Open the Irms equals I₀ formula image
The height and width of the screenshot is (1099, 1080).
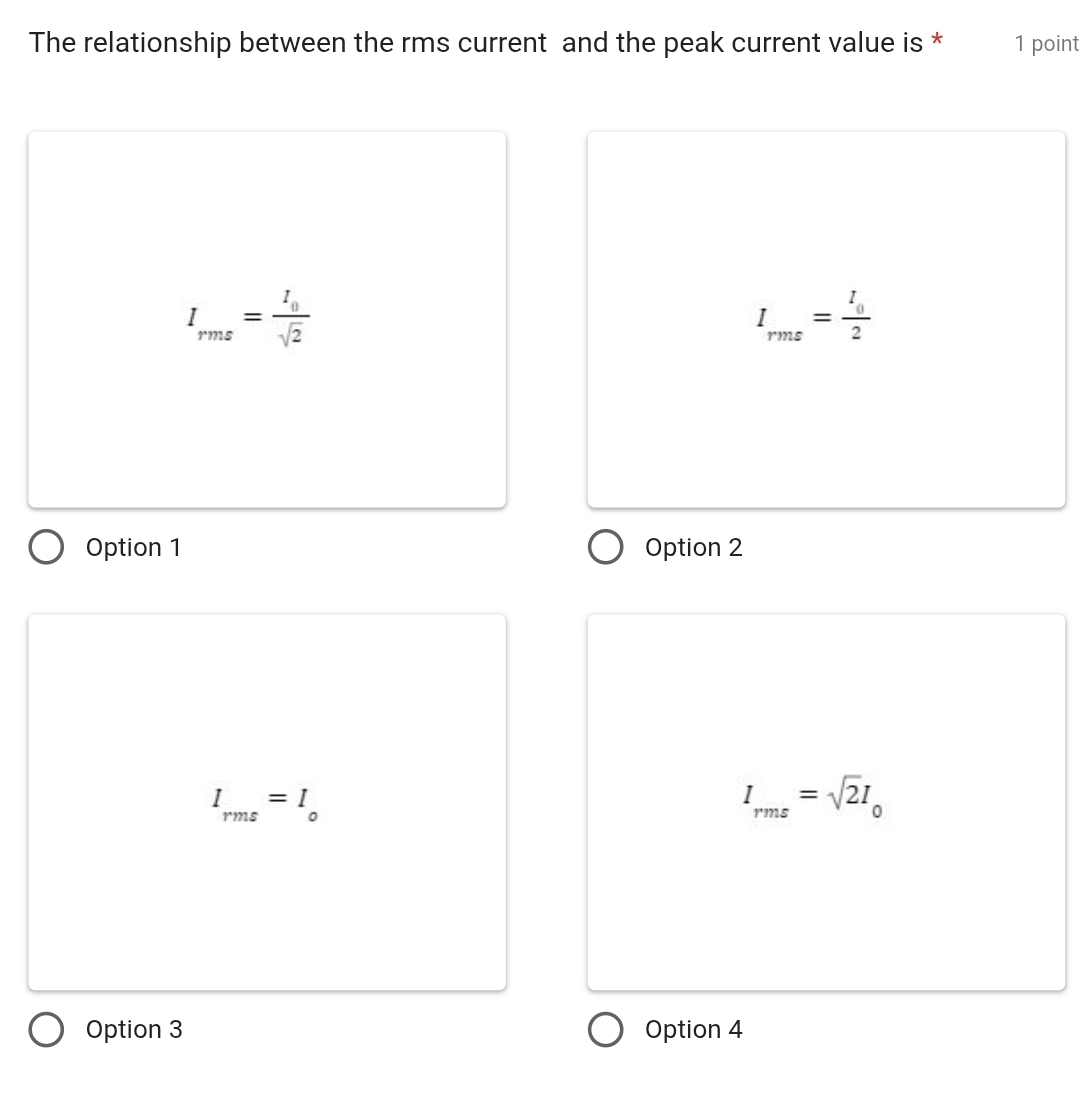[x=267, y=802]
